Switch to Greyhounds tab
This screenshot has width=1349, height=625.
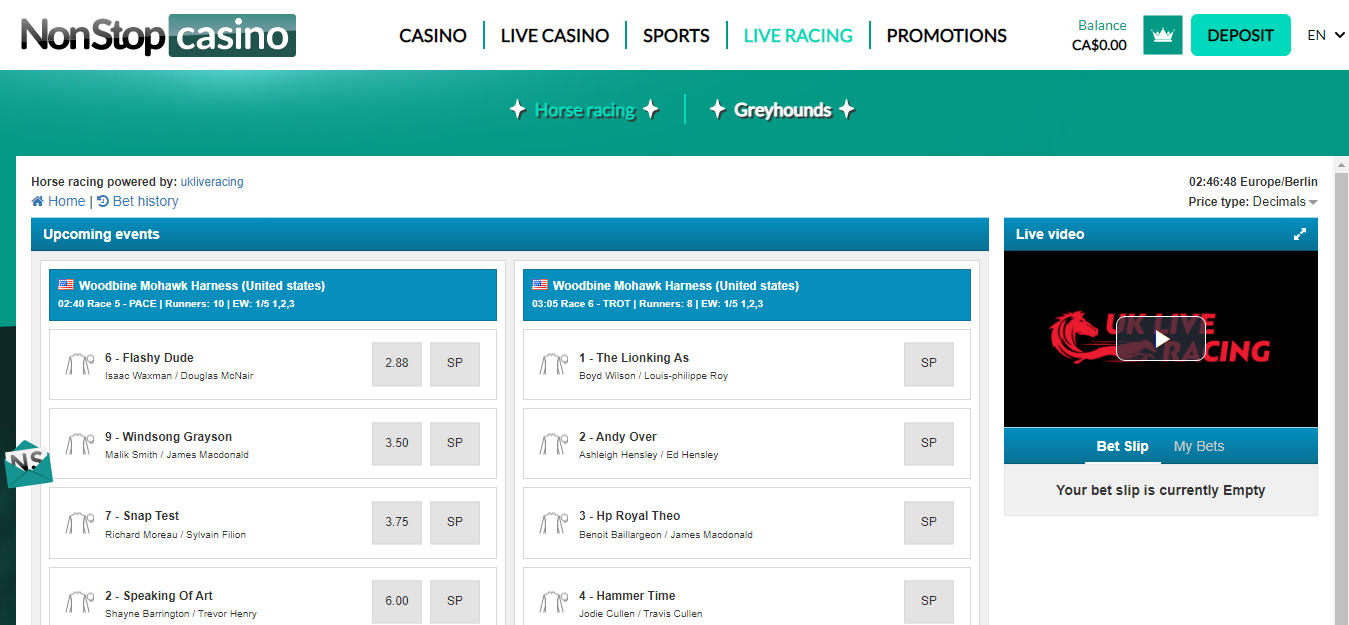click(x=782, y=110)
